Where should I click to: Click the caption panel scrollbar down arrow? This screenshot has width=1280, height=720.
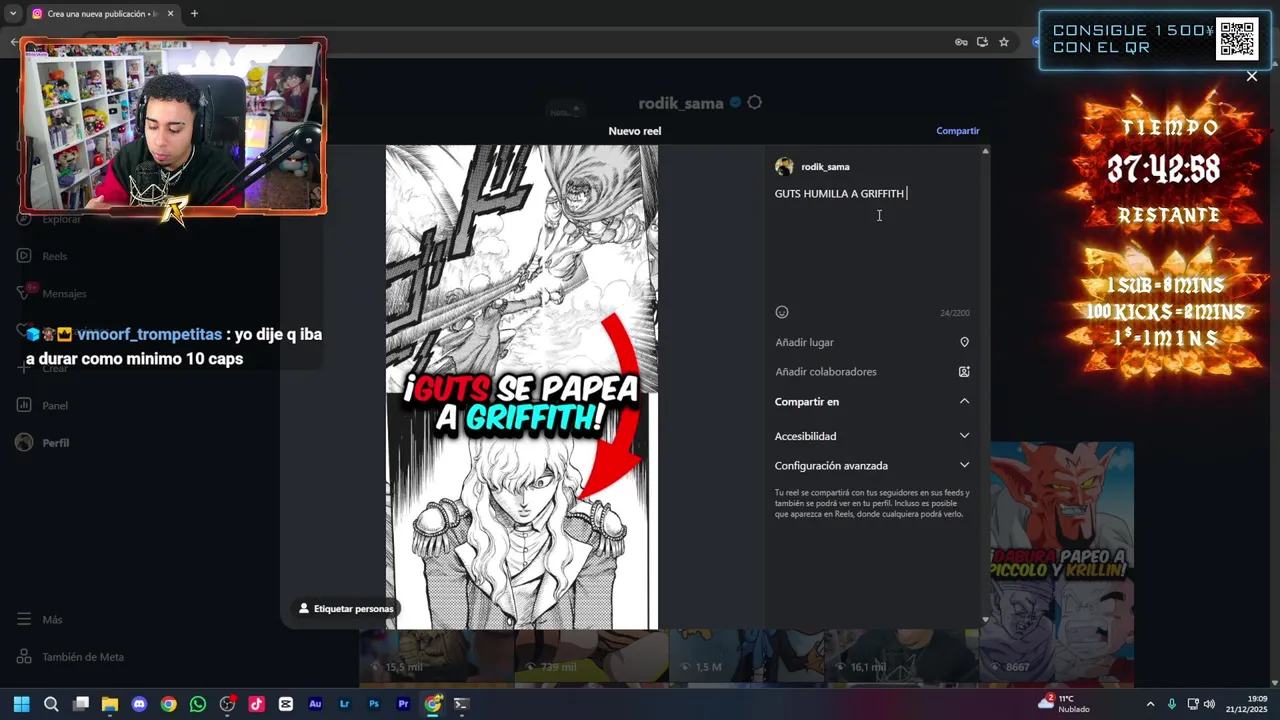tap(985, 620)
